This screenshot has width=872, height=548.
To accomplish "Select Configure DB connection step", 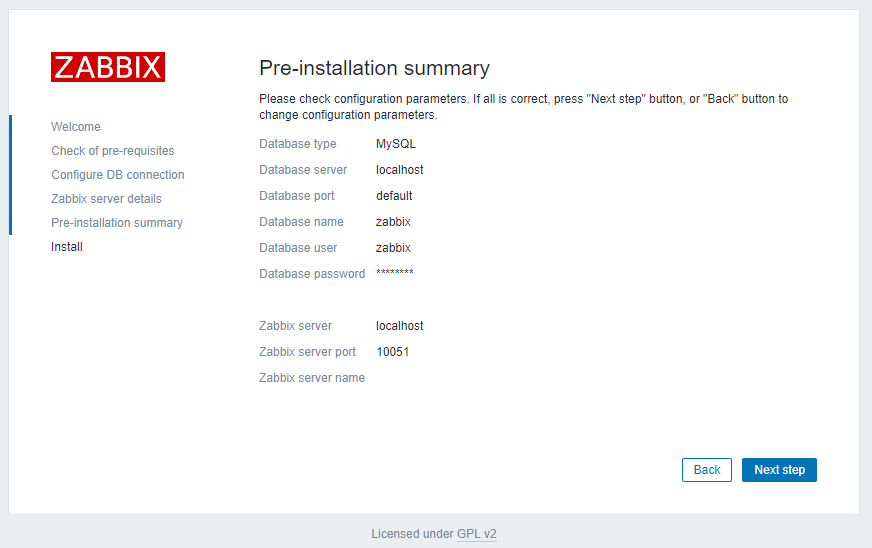I will coord(118,175).
